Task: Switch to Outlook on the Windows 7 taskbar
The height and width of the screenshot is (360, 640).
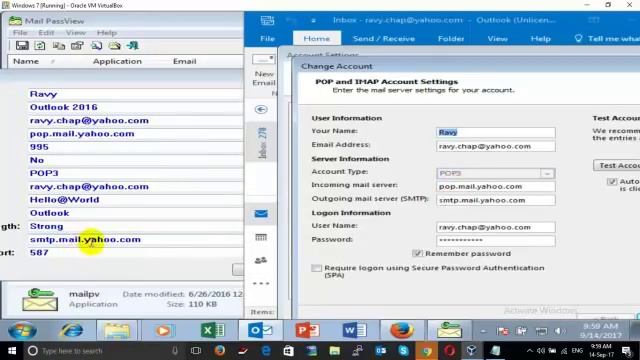Action: 260,330
